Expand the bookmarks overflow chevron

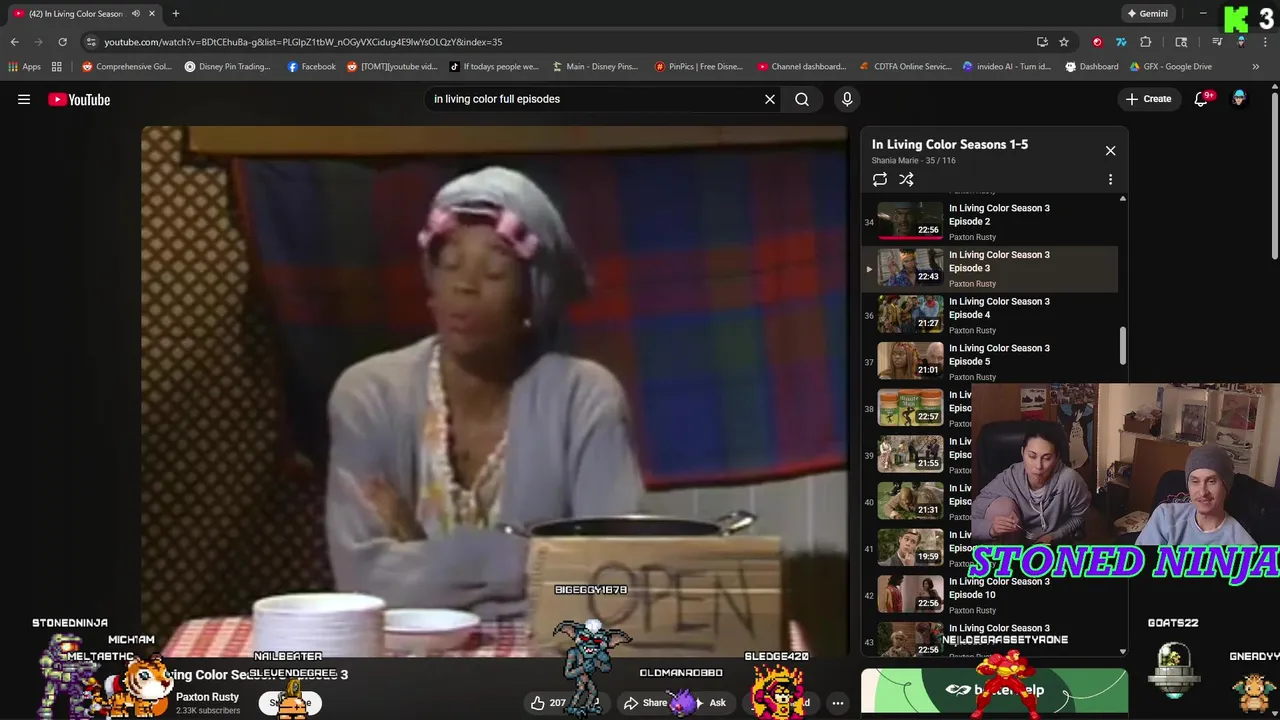pyautogui.click(x=1256, y=67)
